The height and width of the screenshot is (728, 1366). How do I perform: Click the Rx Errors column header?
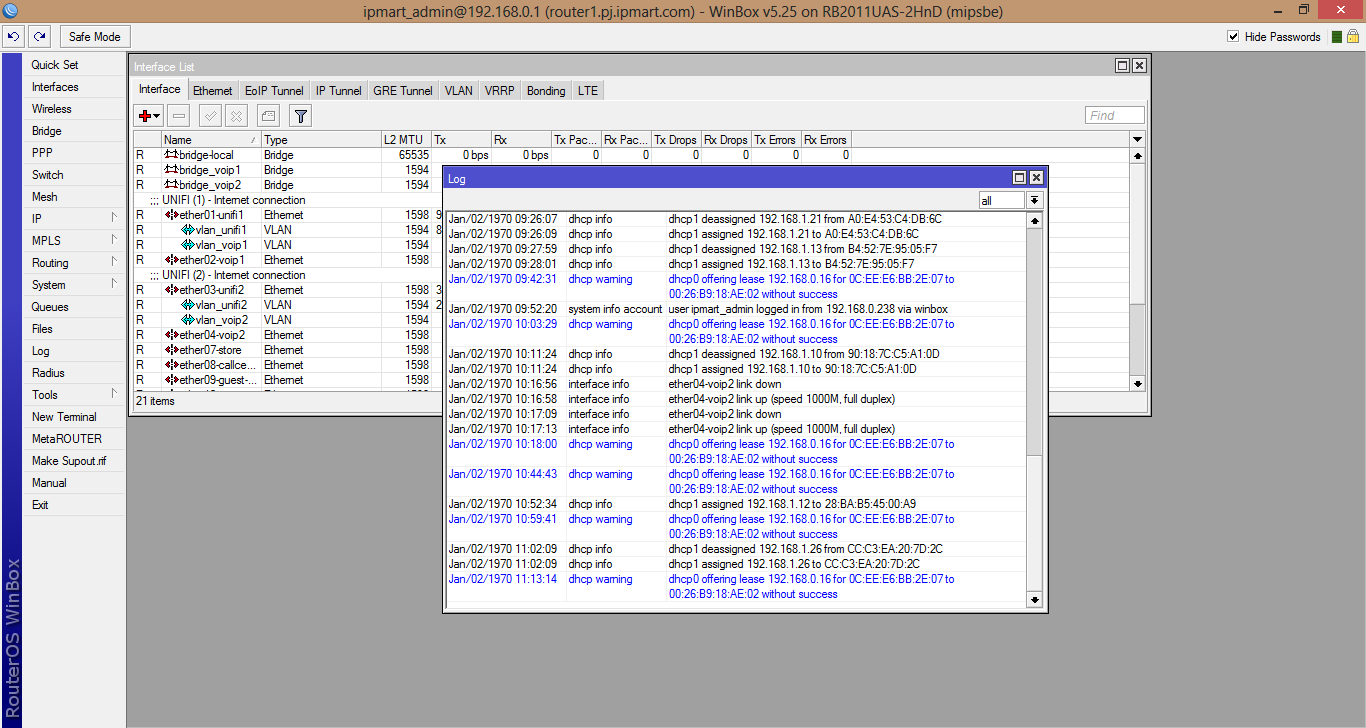click(826, 140)
